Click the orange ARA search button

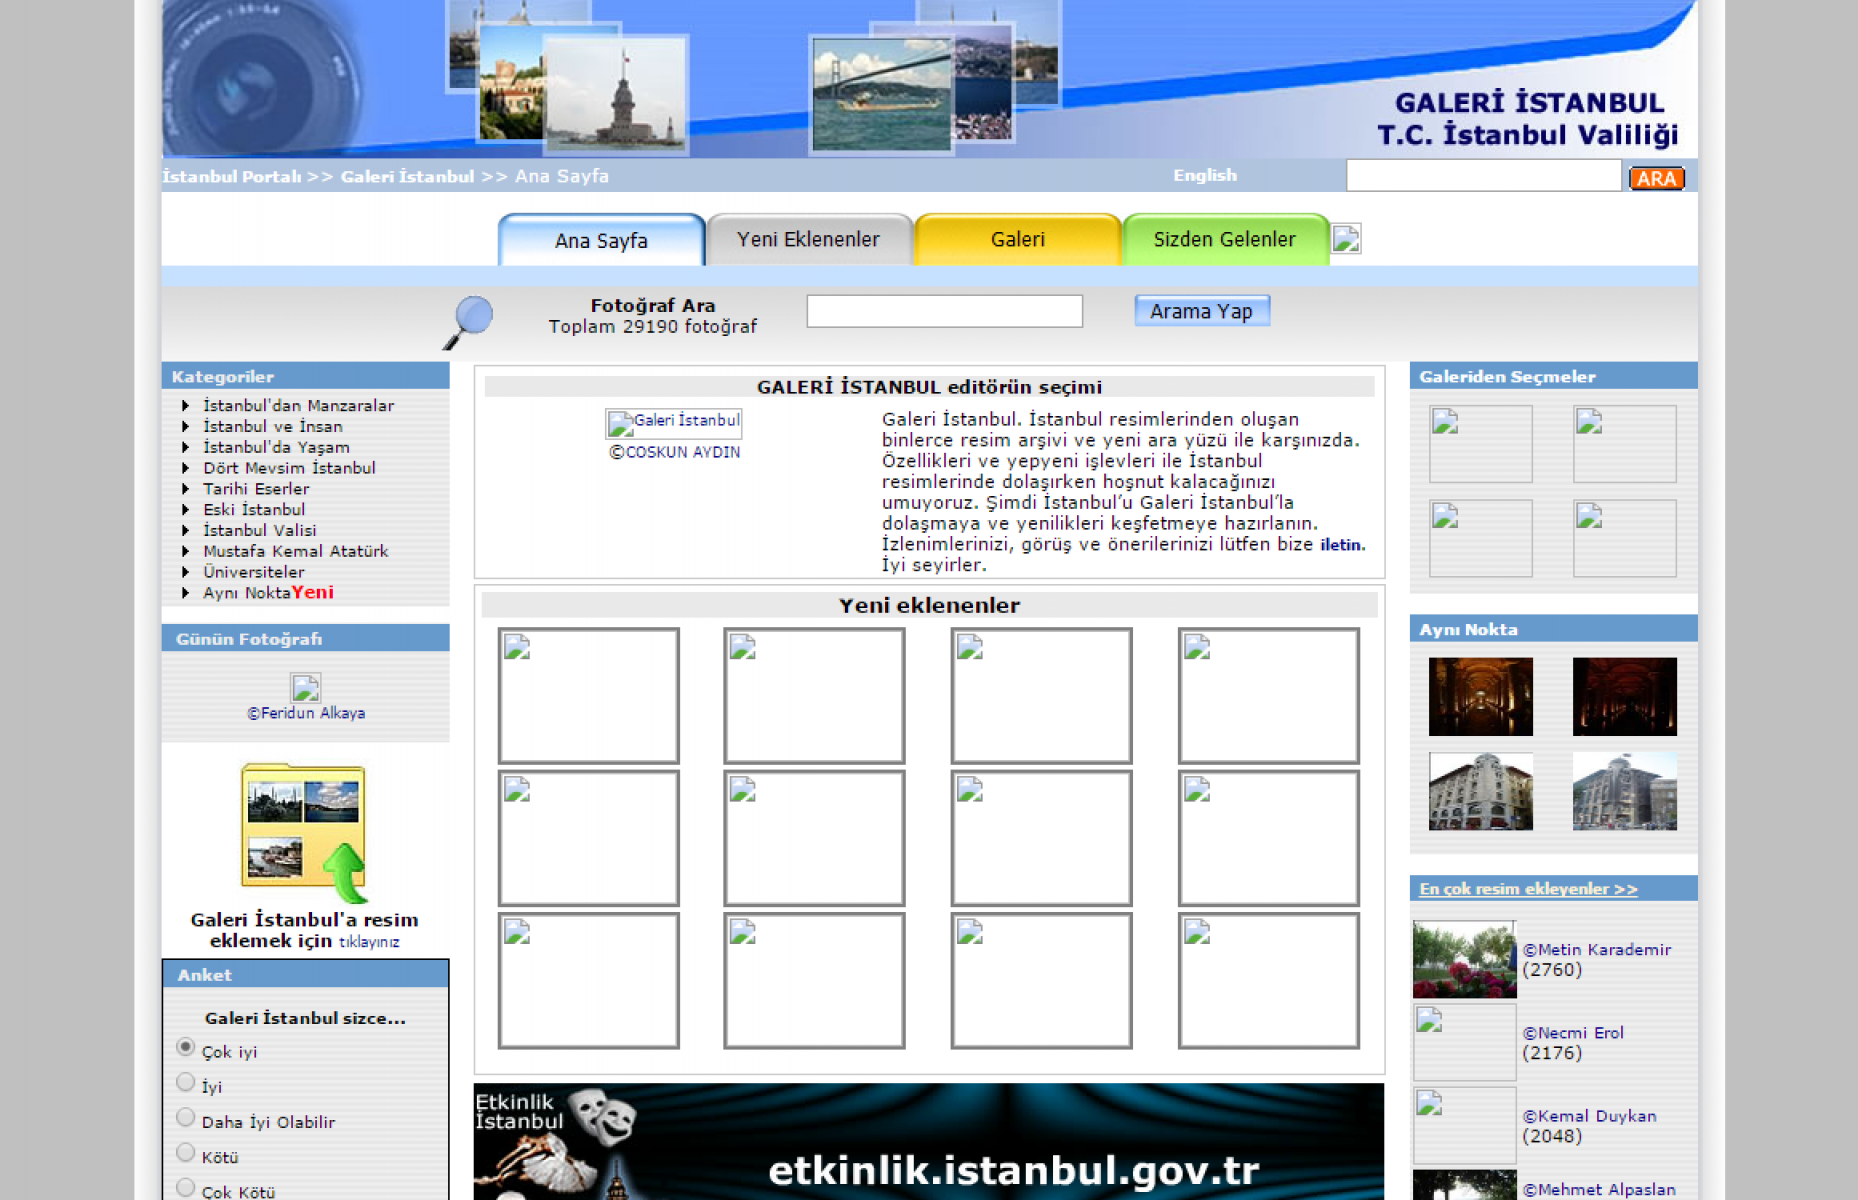coord(1656,178)
